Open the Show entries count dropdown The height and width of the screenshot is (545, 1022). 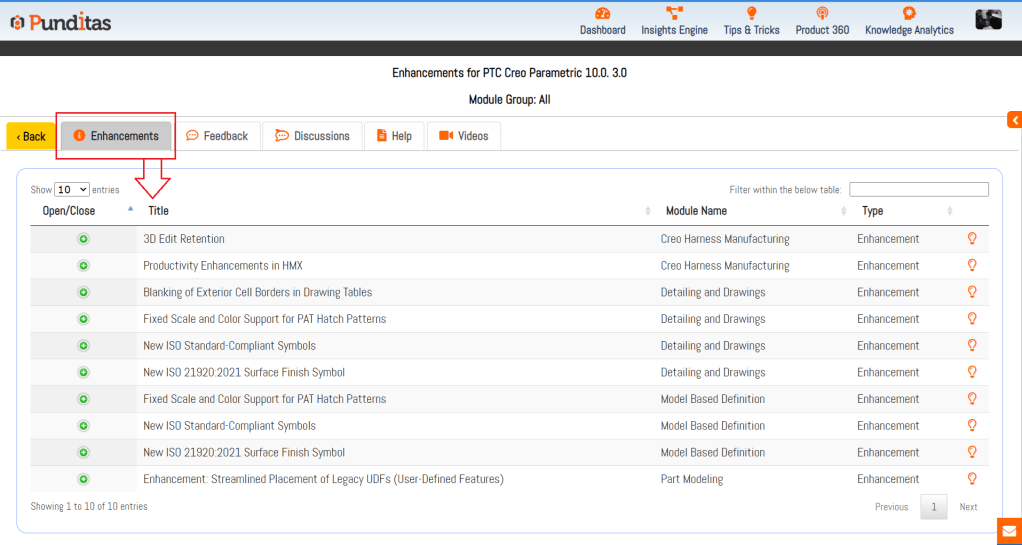coord(72,189)
